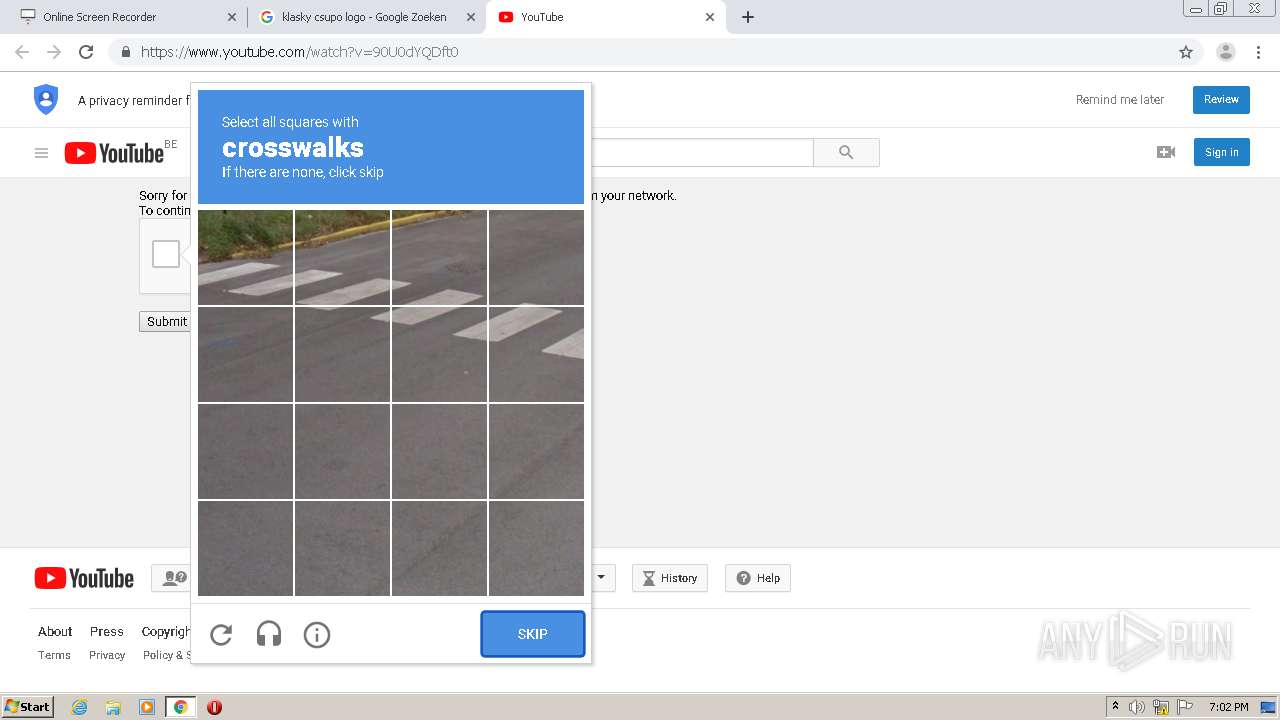Show hidden tray icons arrow
Screen dimensions: 1280x720
(1115, 706)
